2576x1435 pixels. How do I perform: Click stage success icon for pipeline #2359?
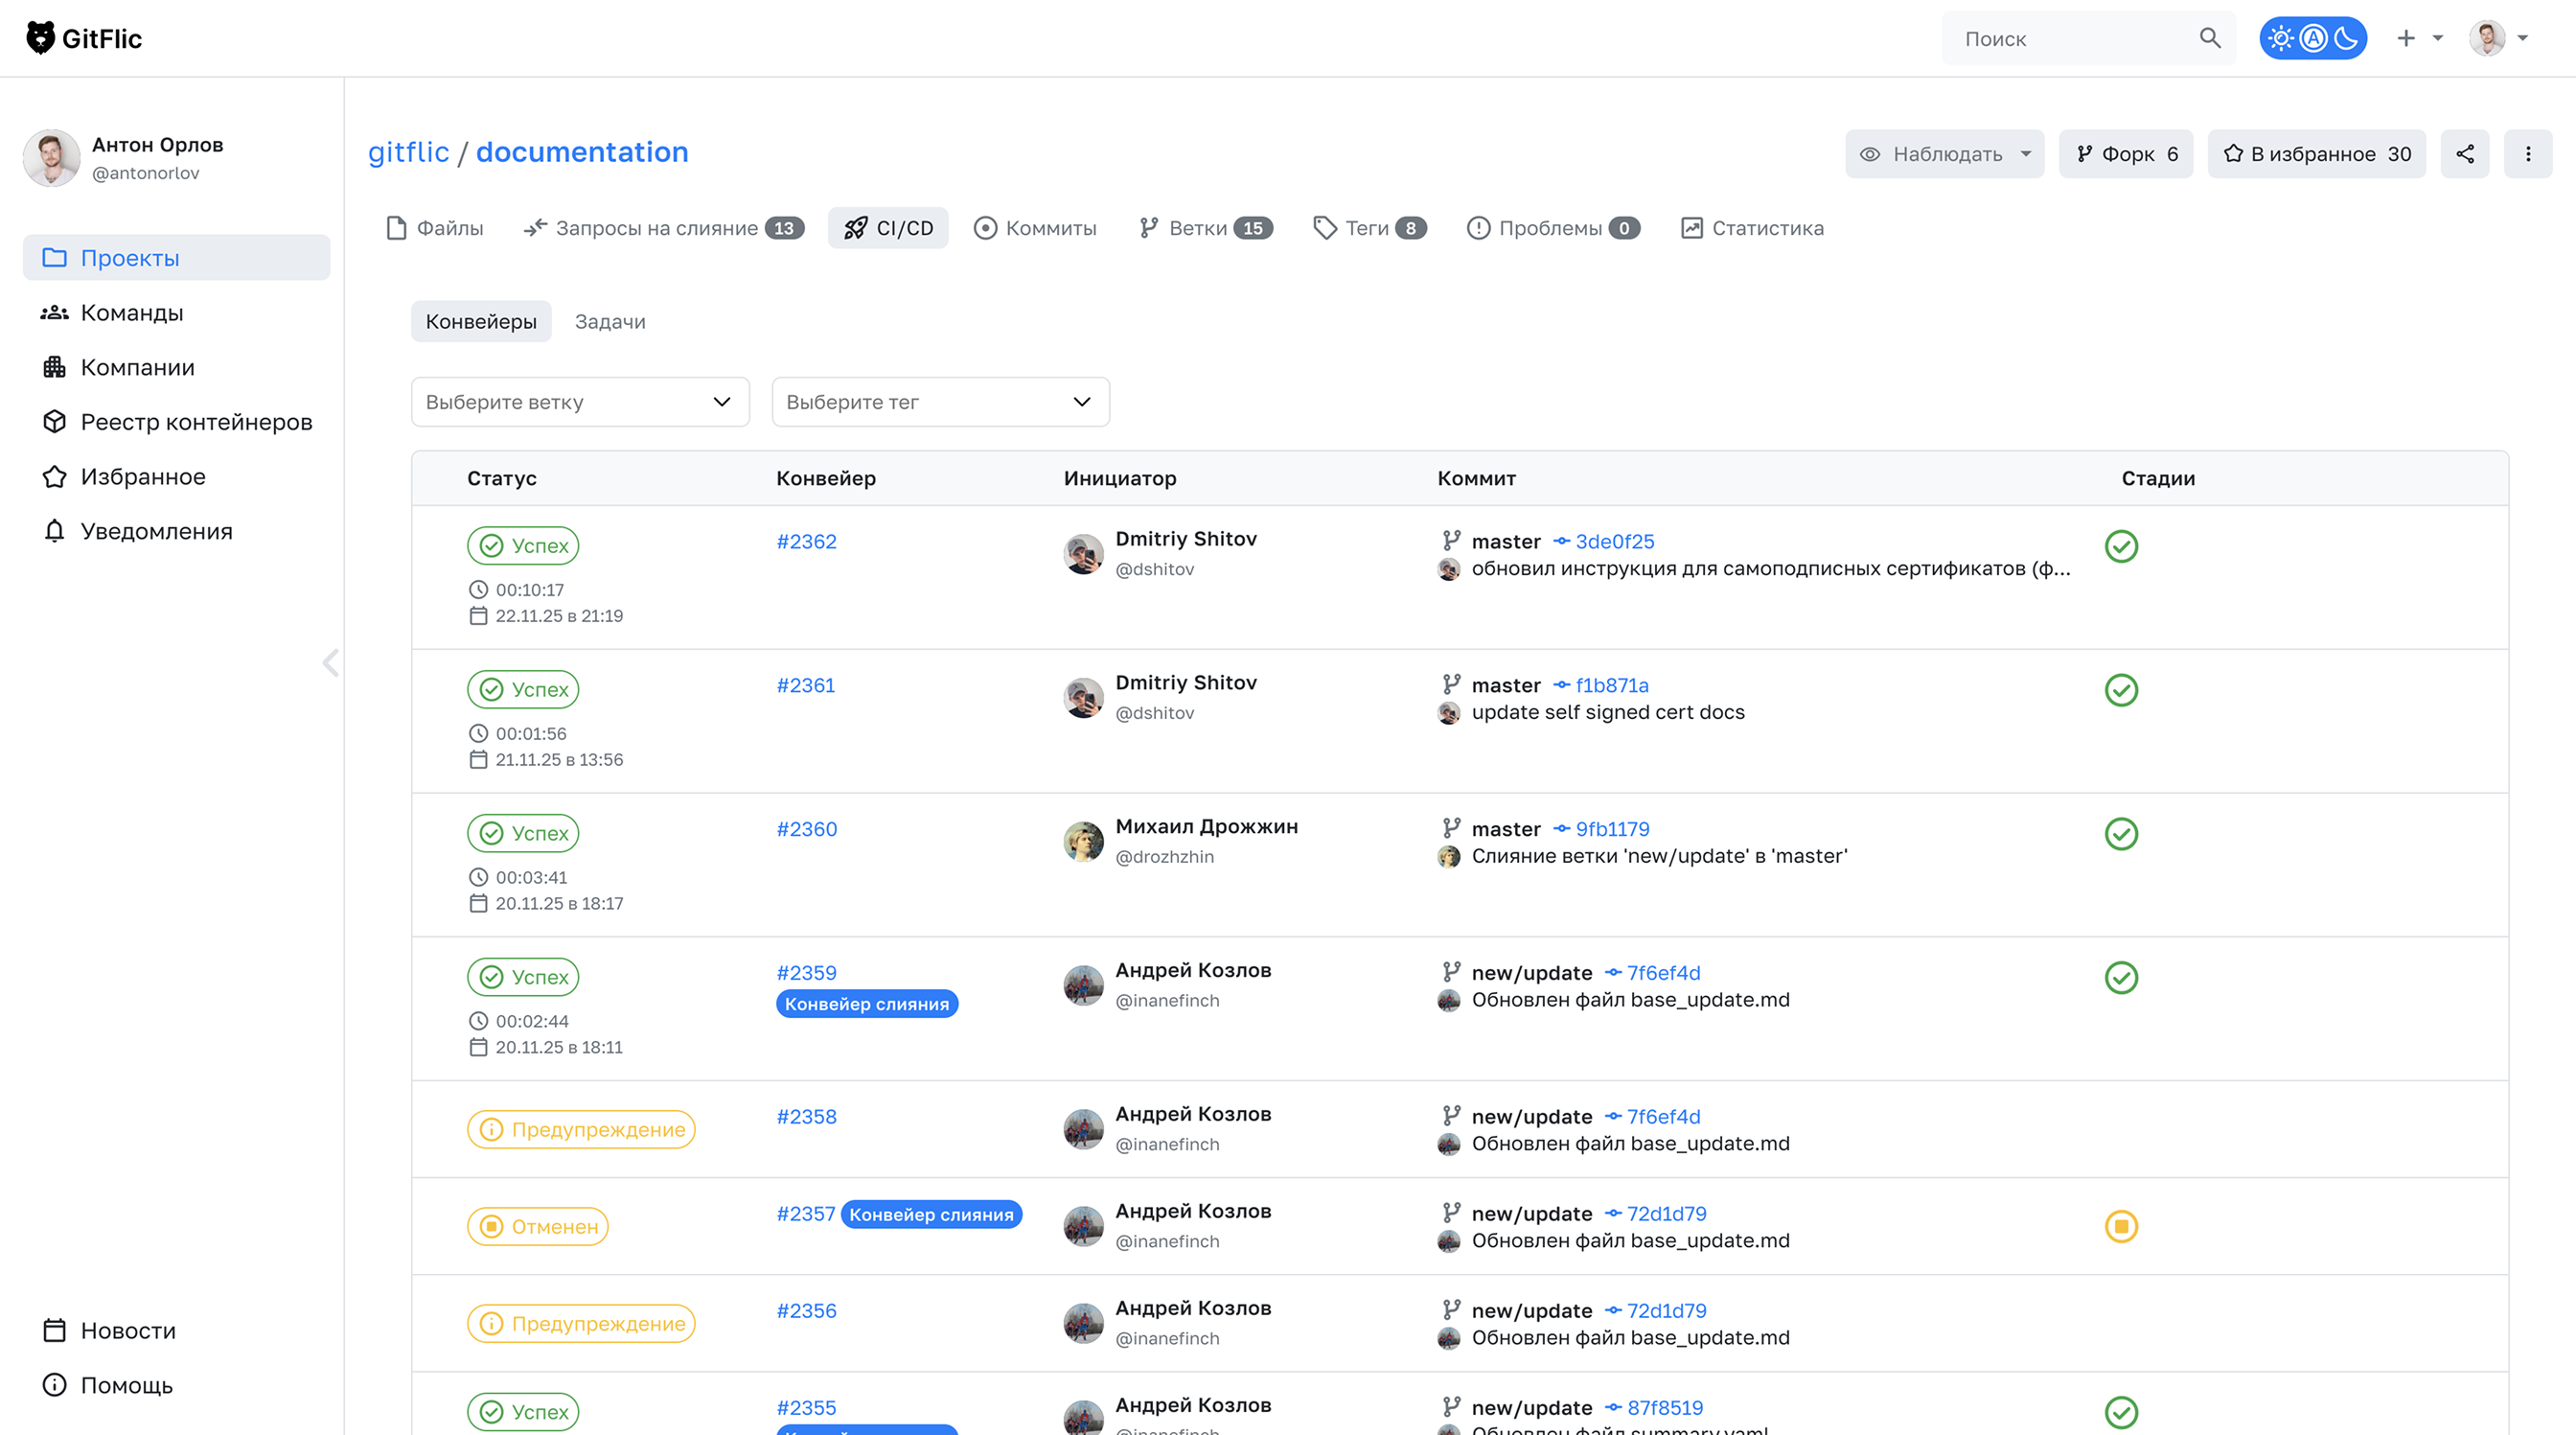[x=2121, y=977]
